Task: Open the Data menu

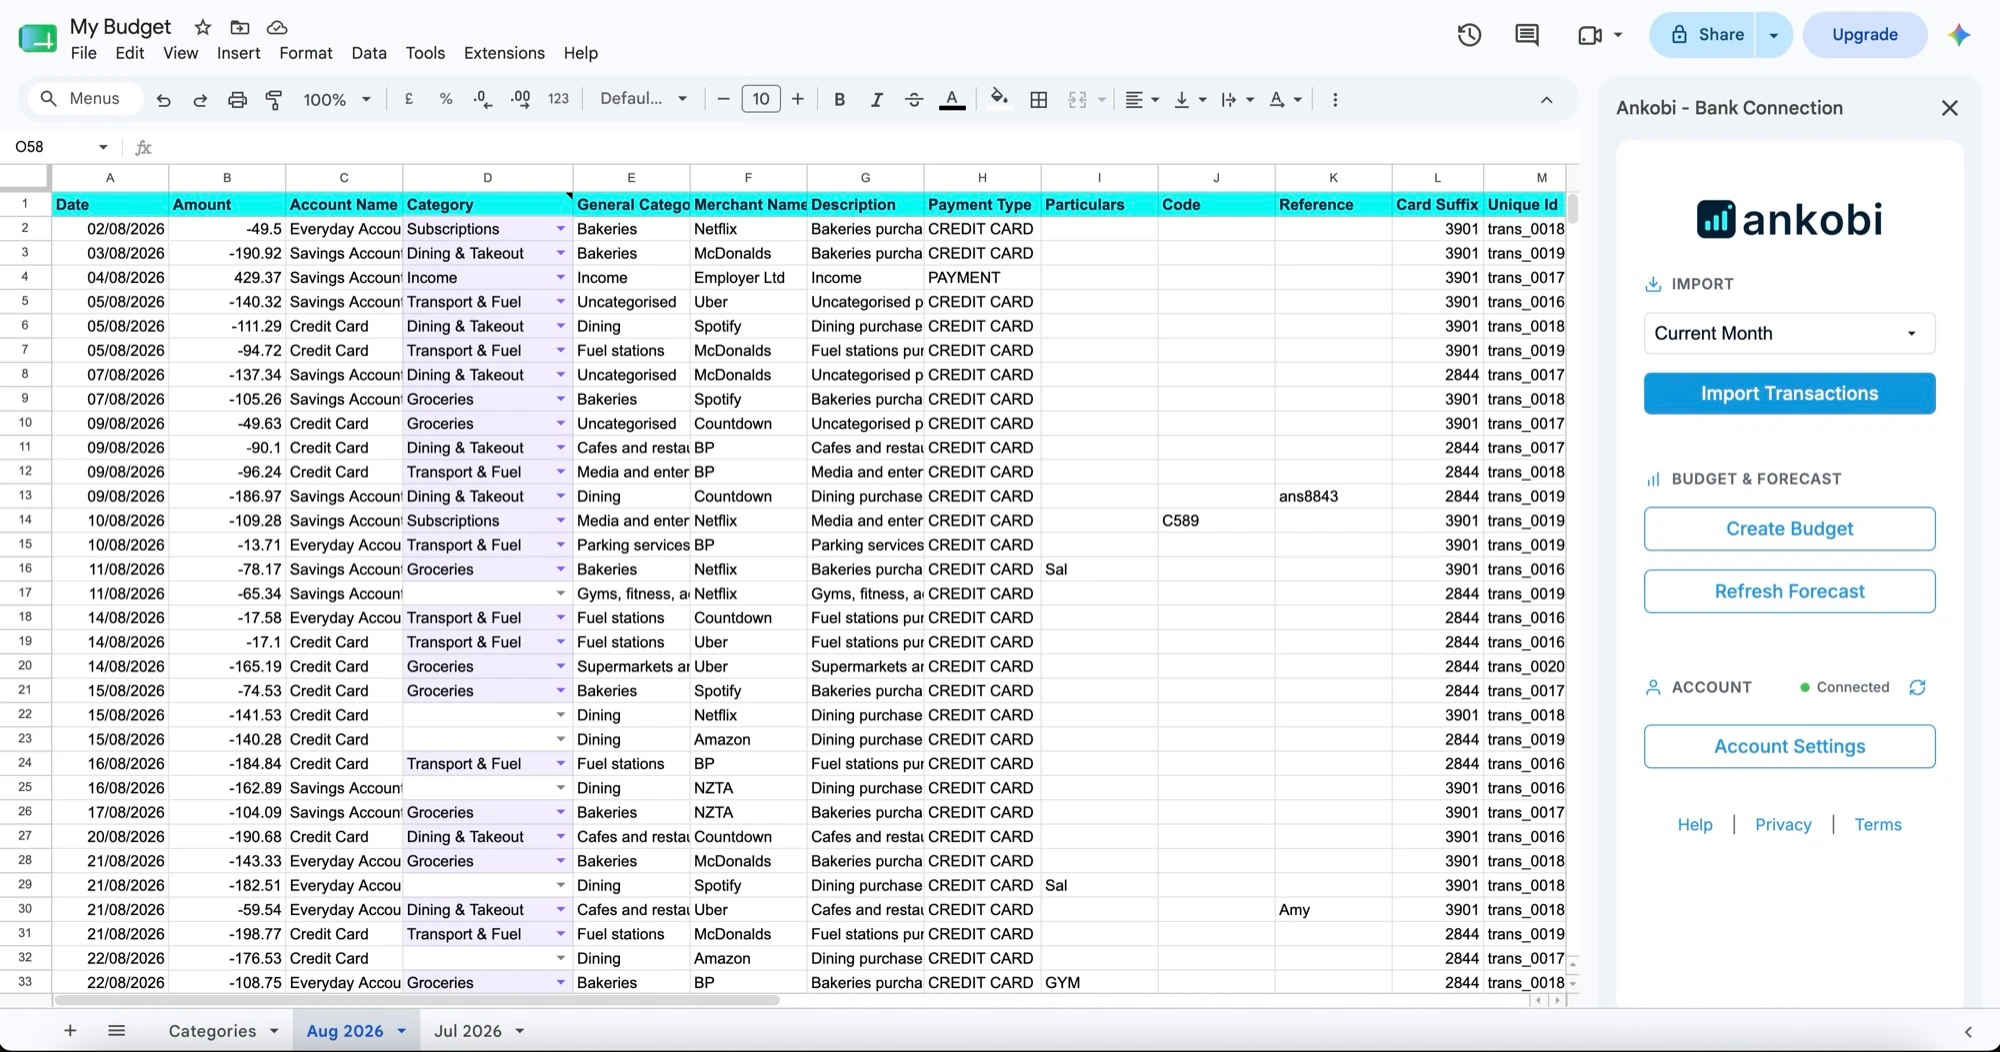Action: [x=369, y=53]
